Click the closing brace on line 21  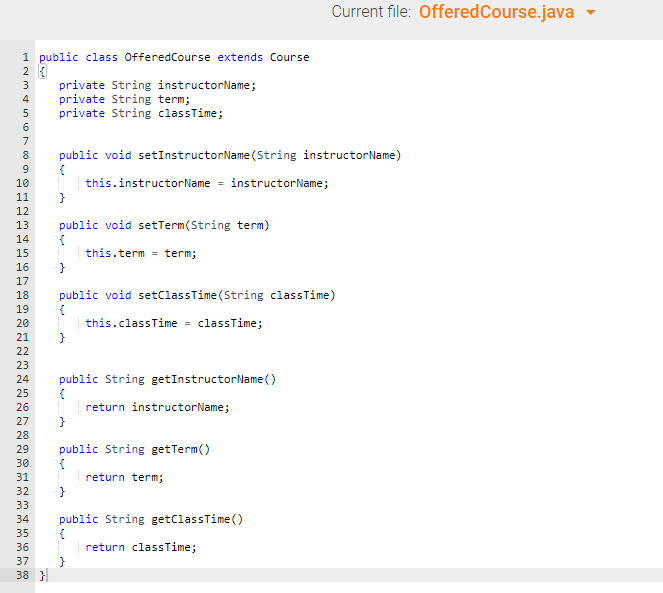click(x=62, y=337)
